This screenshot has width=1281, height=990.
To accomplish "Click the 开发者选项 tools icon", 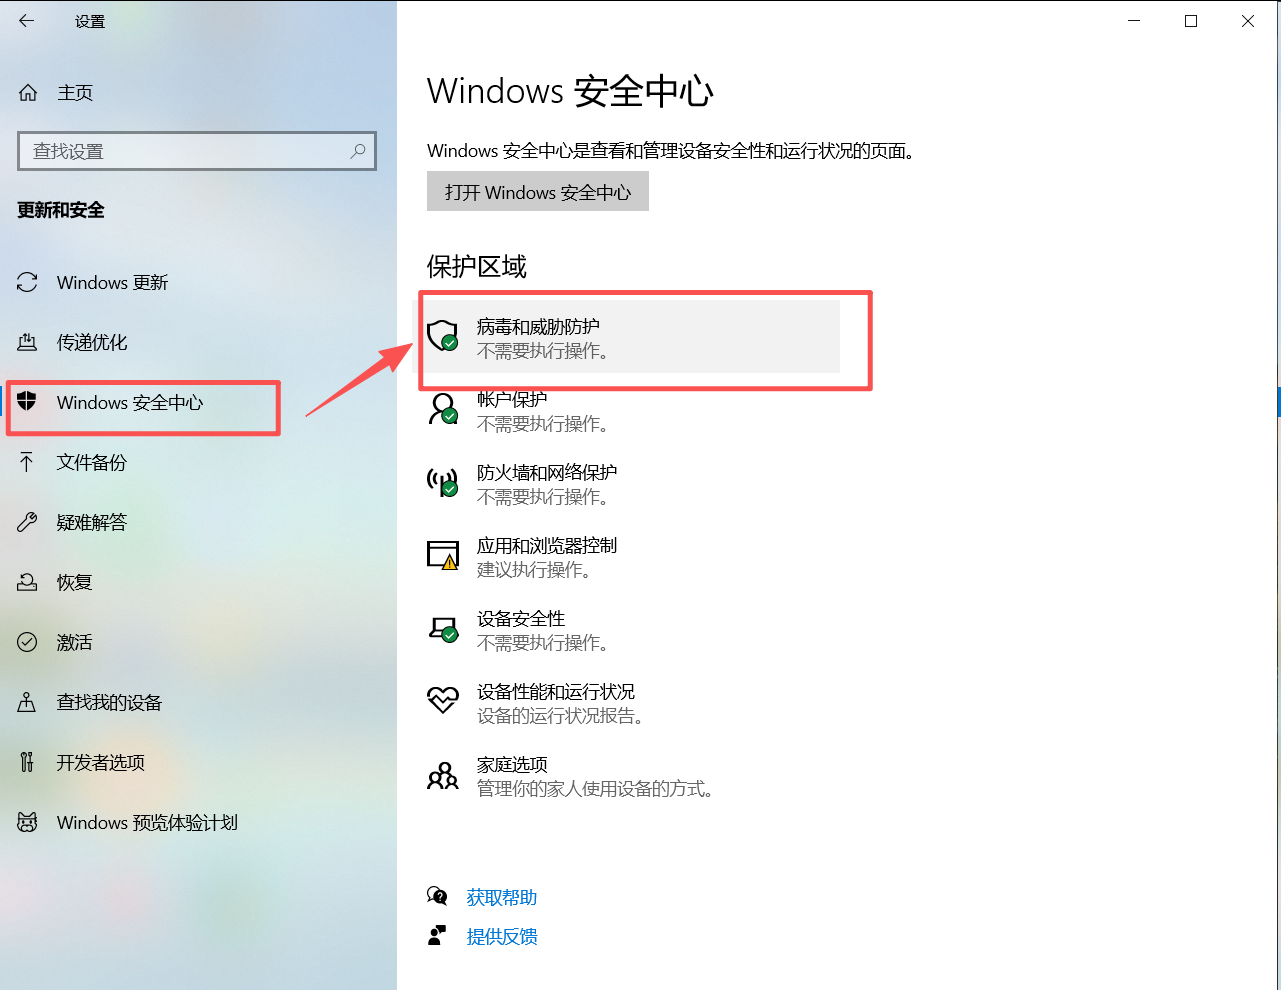I will point(27,762).
